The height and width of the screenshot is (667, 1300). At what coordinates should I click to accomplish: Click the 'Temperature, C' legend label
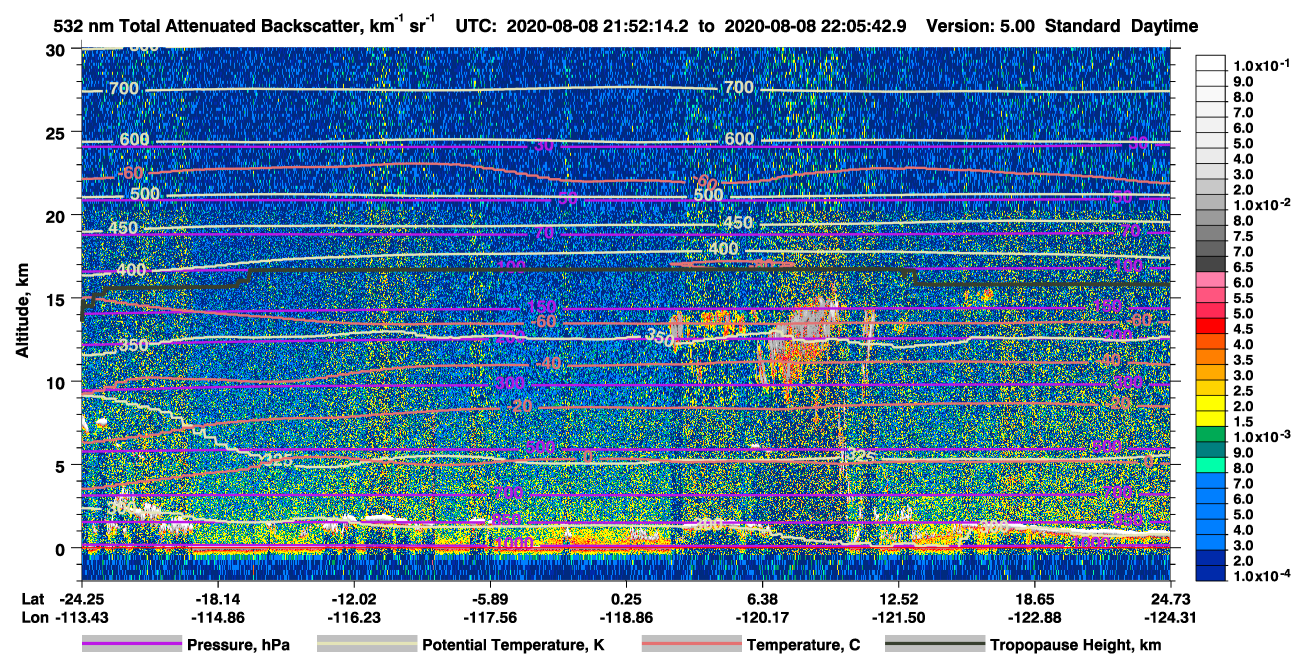(x=803, y=646)
